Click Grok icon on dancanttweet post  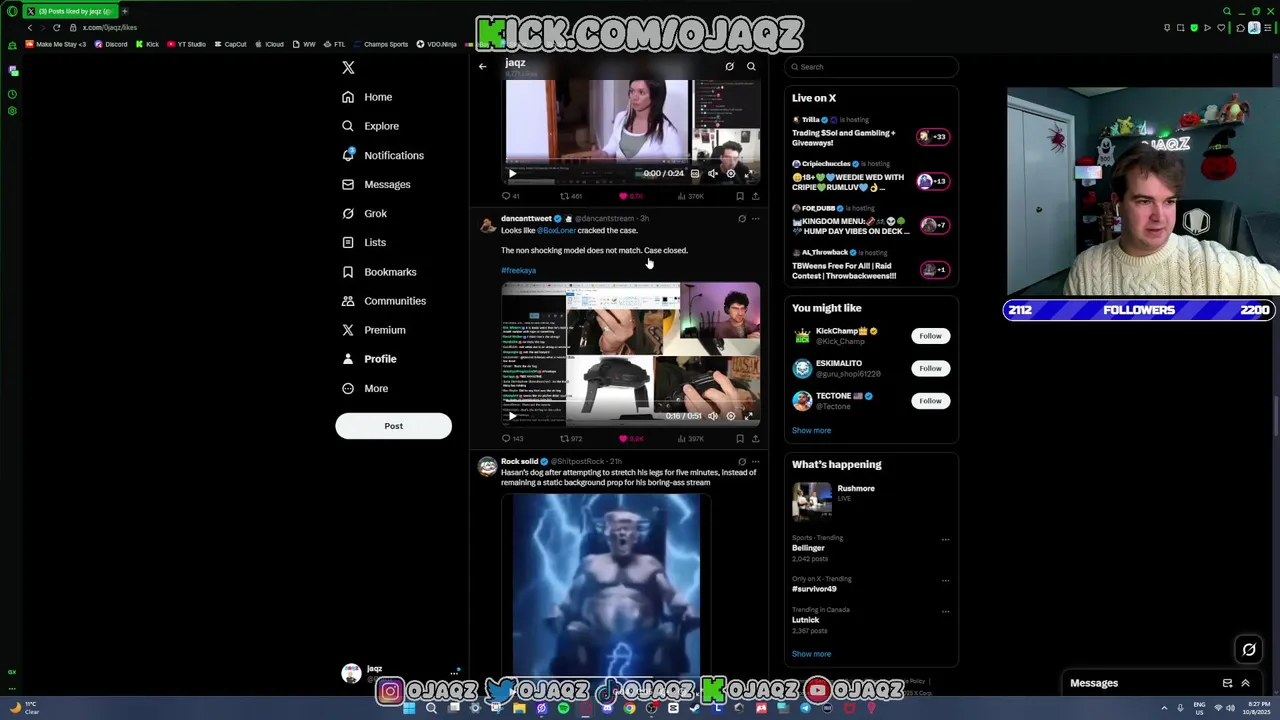click(x=742, y=218)
